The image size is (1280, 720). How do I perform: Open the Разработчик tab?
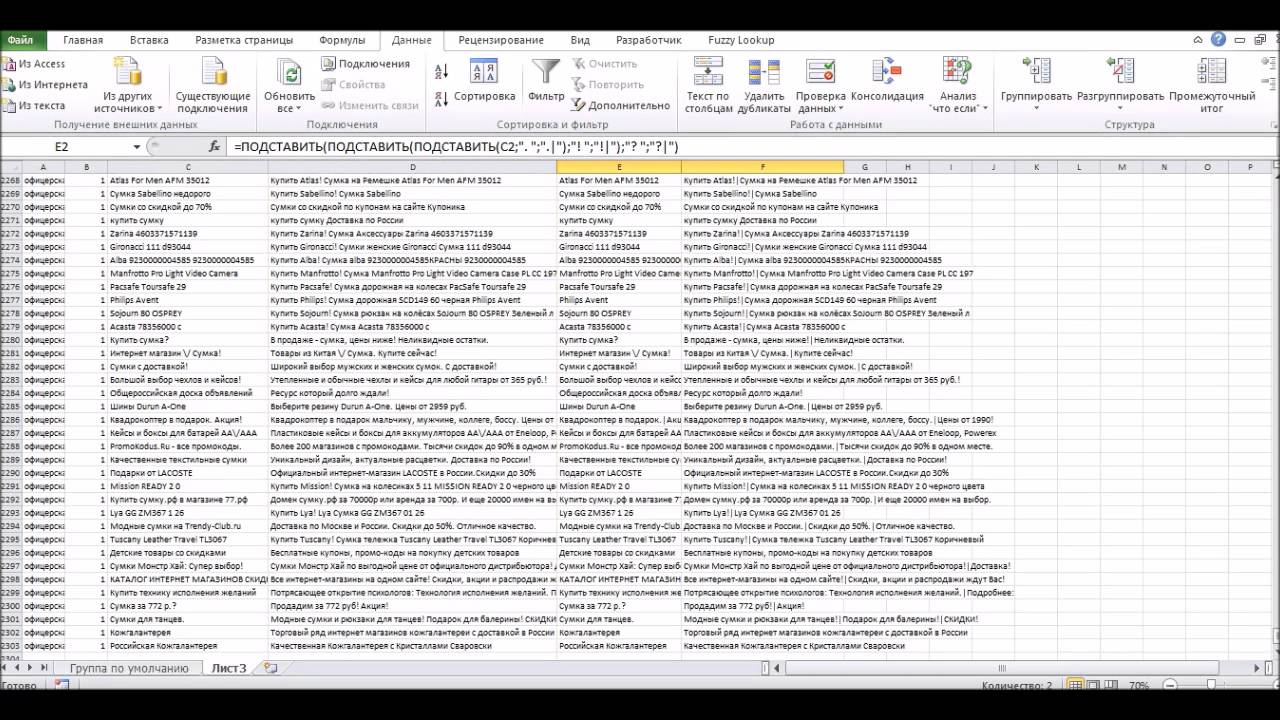(x=649, y=40)
